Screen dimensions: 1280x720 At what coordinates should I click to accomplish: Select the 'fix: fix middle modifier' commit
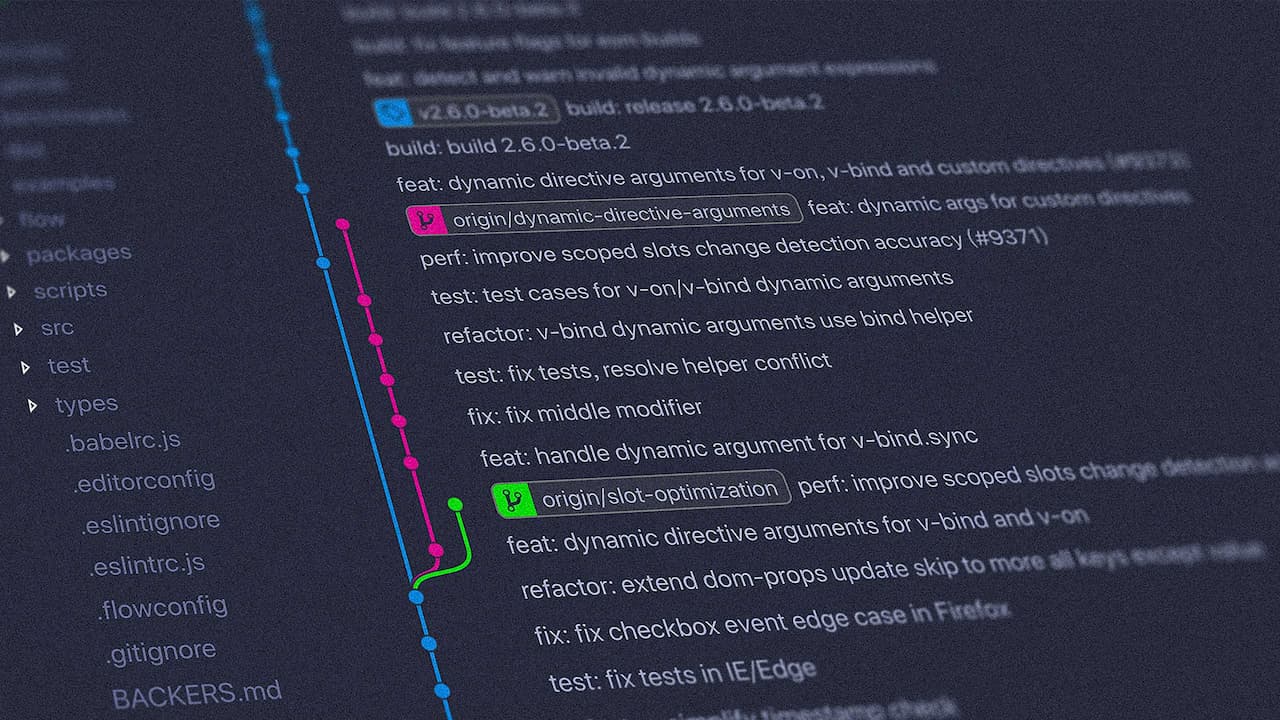coord(584,411)
